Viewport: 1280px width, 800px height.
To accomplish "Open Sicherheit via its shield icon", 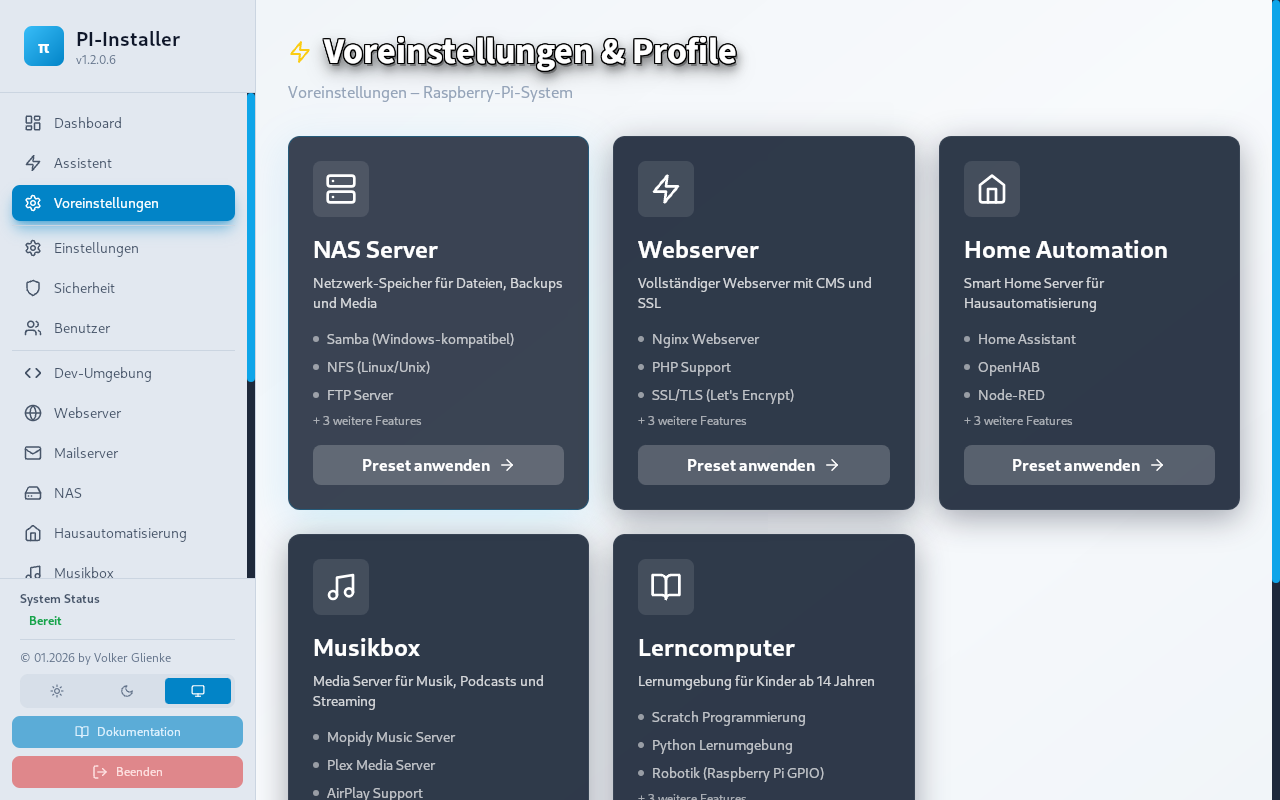I will [33, 288].
